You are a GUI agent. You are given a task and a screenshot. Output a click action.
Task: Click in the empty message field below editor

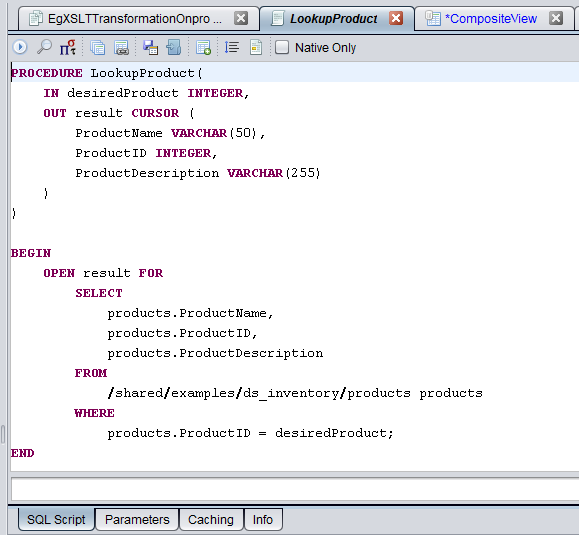[x=295, y=489]
